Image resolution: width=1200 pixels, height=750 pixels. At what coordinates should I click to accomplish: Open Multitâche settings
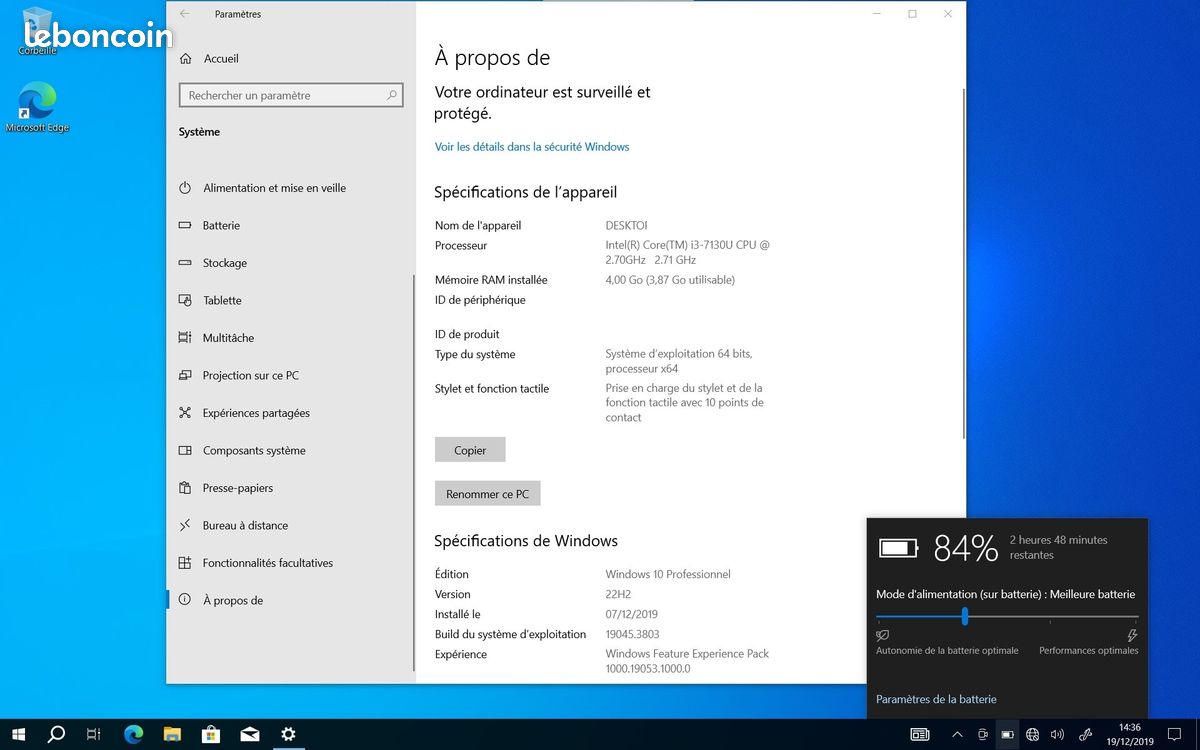[228, 338]
